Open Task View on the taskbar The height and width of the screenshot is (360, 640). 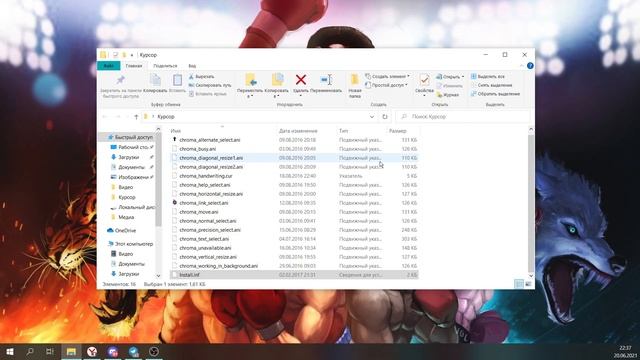tap(50, 351)
